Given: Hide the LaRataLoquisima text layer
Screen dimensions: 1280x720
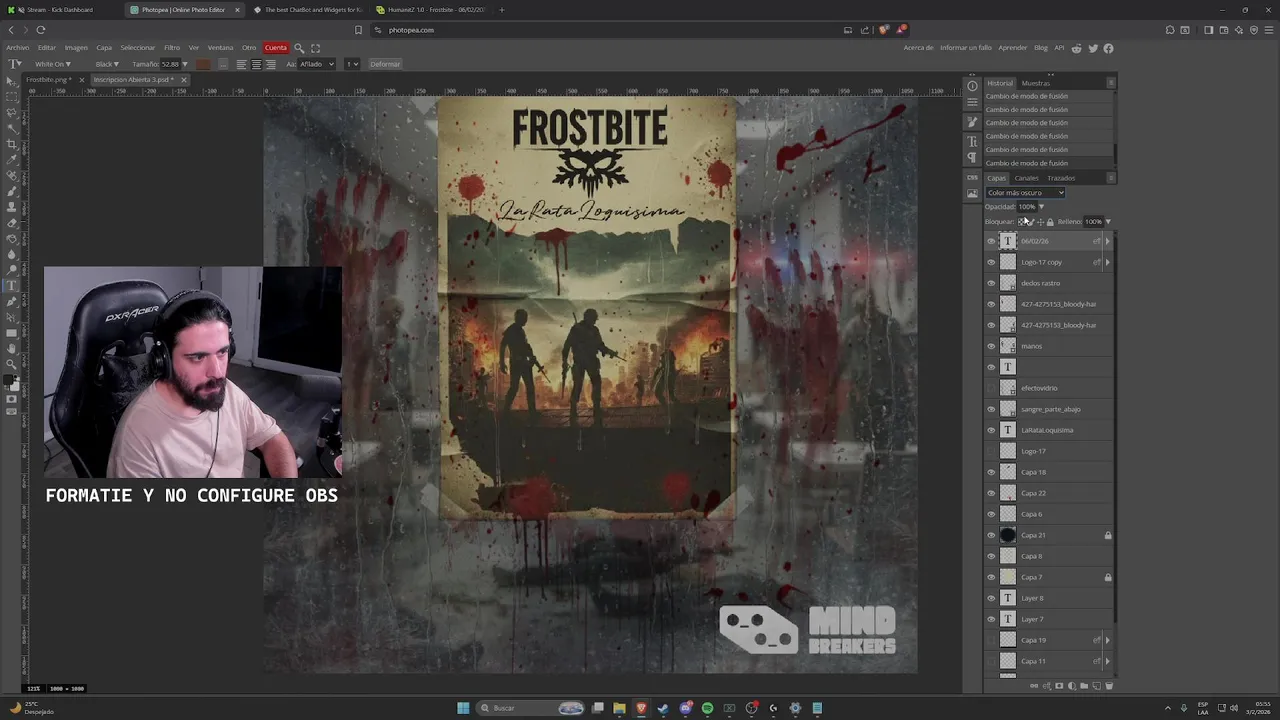Looking at the screenshot, I should pos(991,430).
